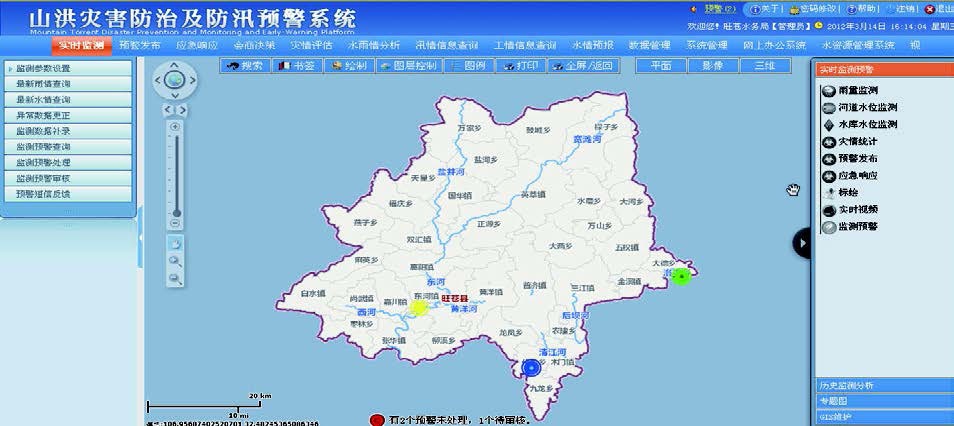This screenshot has width=954, height=426.
Task: Toggle 全屏/返回 fullscreen
Action: (583, 66)
